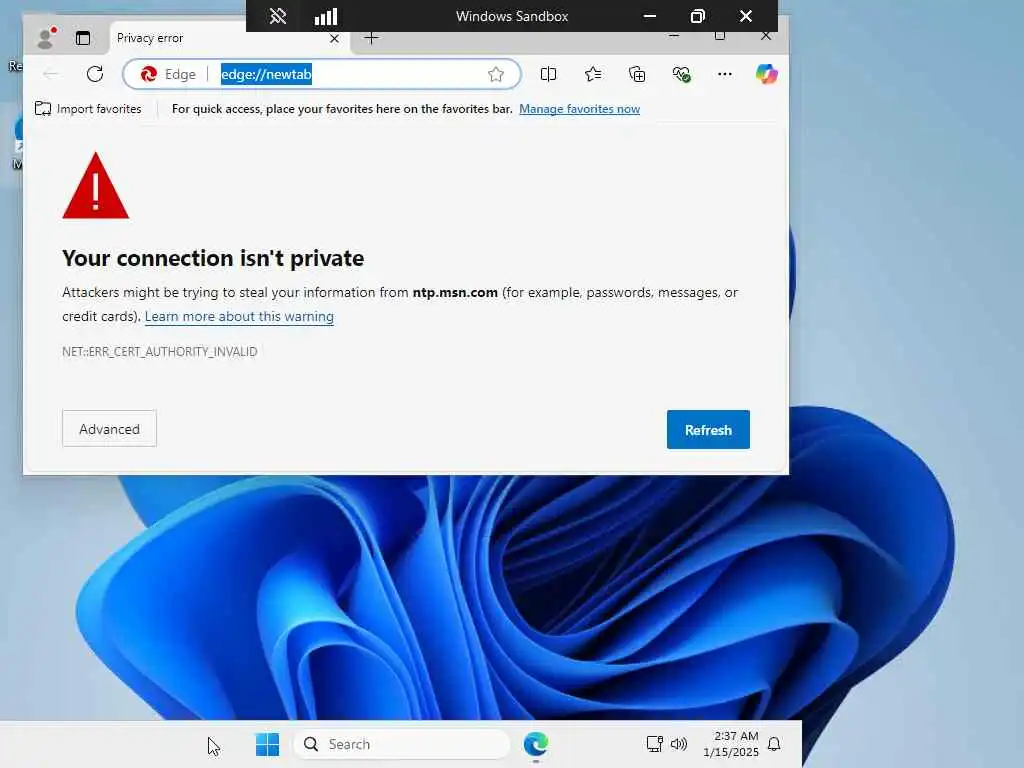The image size is (1024, 768).
Task: Add page to favorites star icon
Action: (x=496, y=74)
